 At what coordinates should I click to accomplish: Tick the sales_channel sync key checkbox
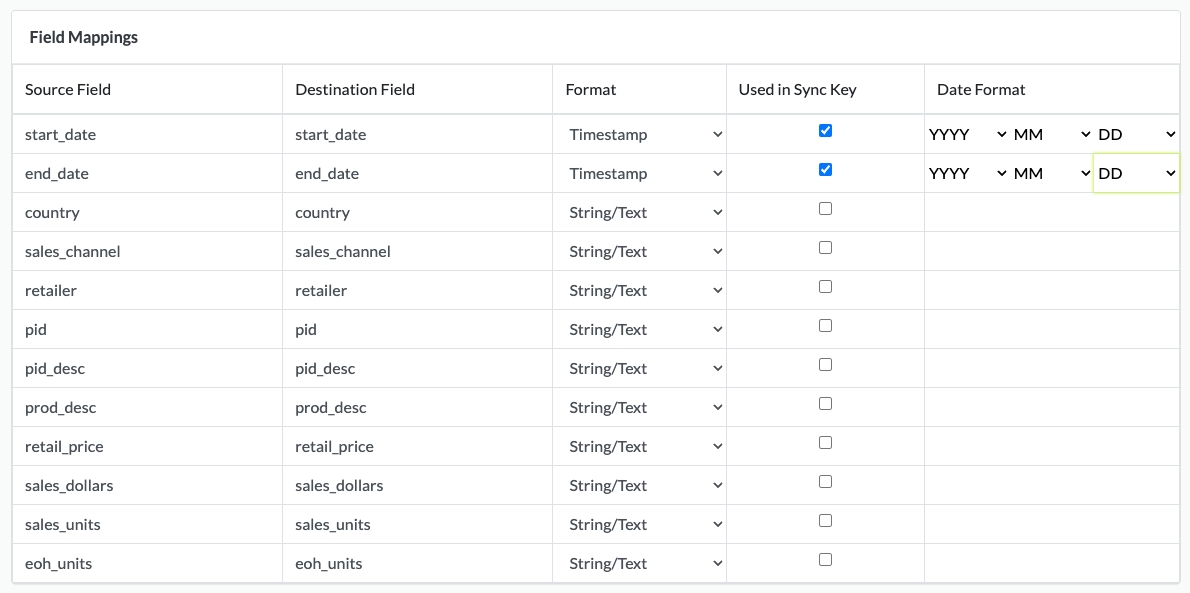coord(825,248)
